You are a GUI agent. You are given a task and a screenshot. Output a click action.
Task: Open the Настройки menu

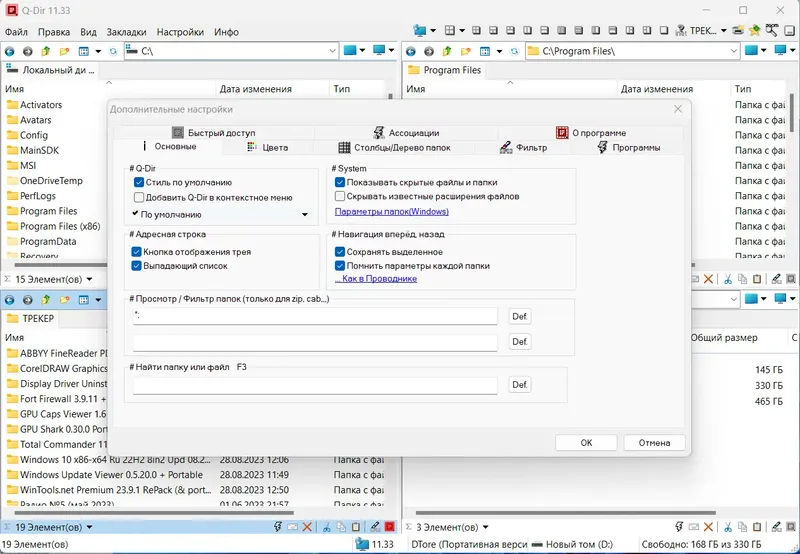(180, 32)
